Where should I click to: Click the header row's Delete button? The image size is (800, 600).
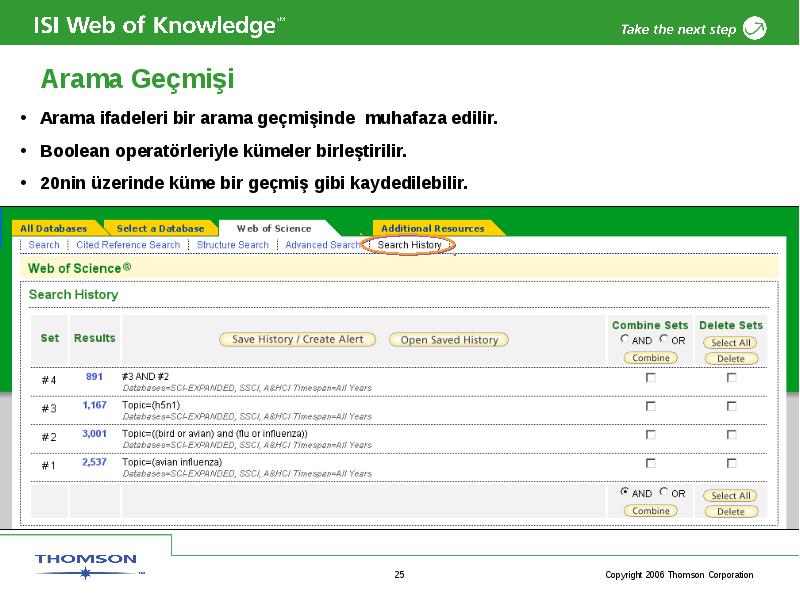731,359
